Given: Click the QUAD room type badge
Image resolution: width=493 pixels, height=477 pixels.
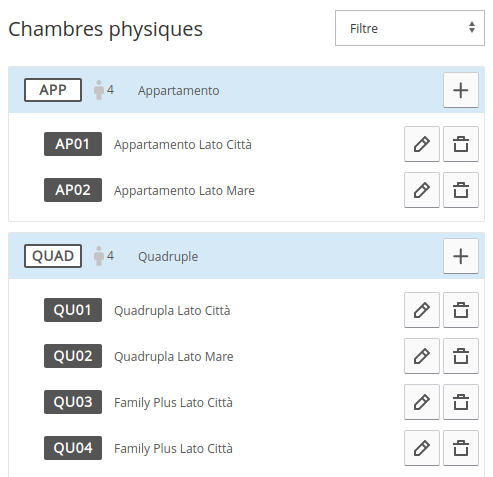Looking at the screenshot, I should click(x=53, y=256).
